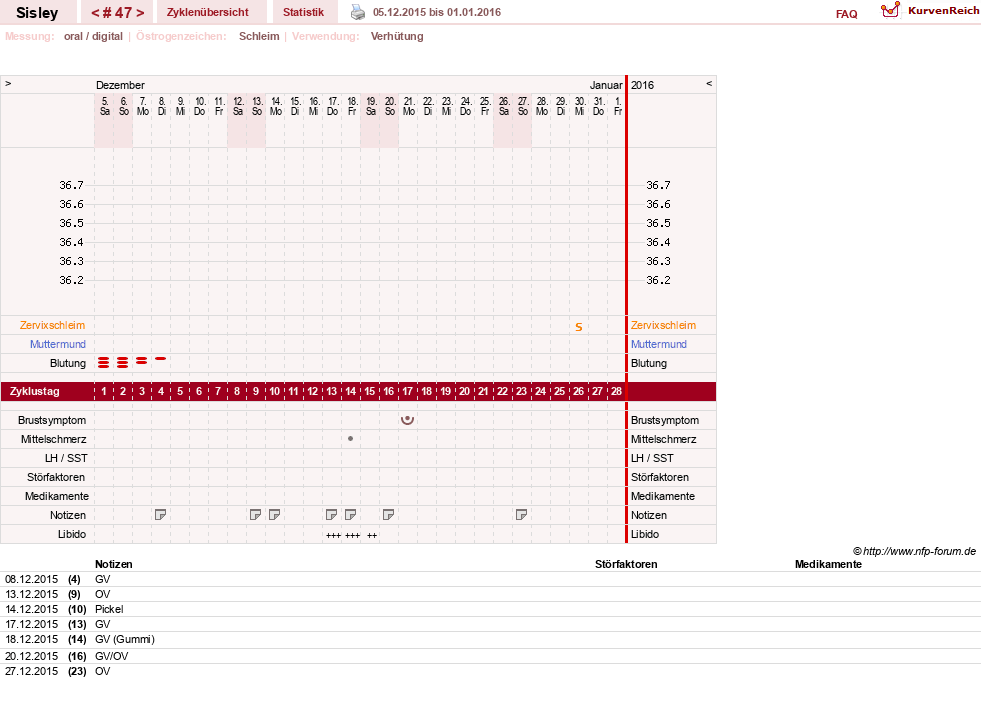Screen dimensions: 981x723
Task: Open the note icon on cycle day 23
Action: tap(521, 515)
